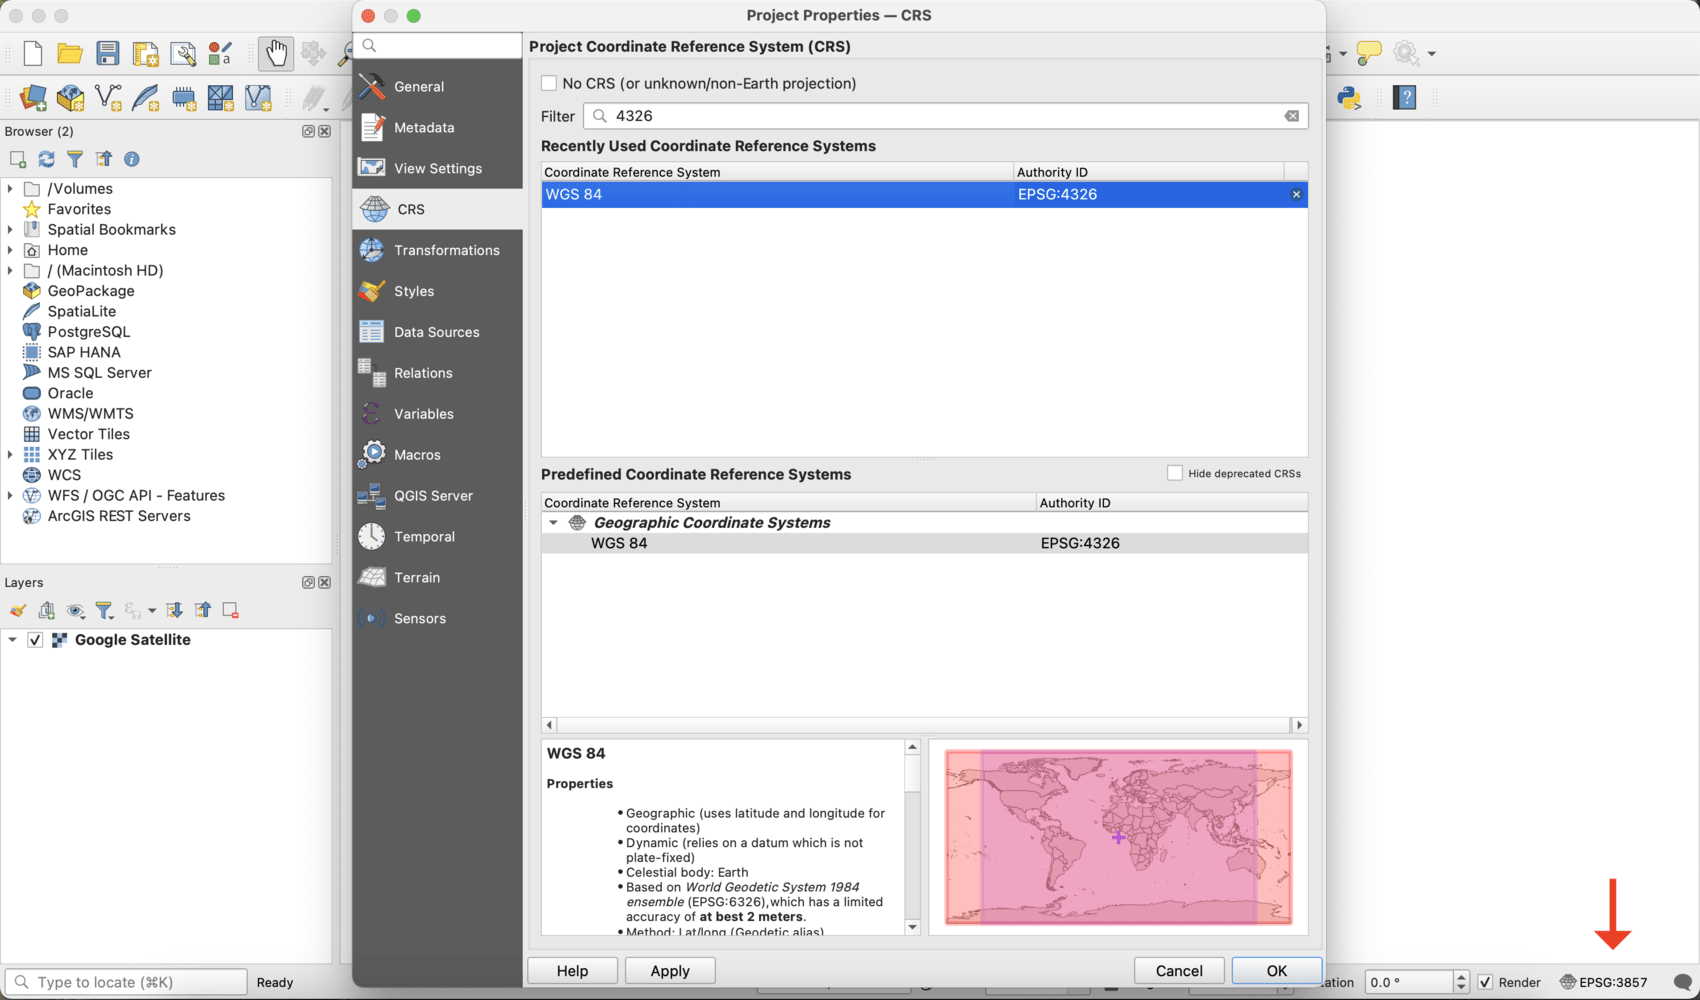The image size is (1700, 1000).
Task: Collapse the Google Satellite layer arrow
Action: [12, 640]
